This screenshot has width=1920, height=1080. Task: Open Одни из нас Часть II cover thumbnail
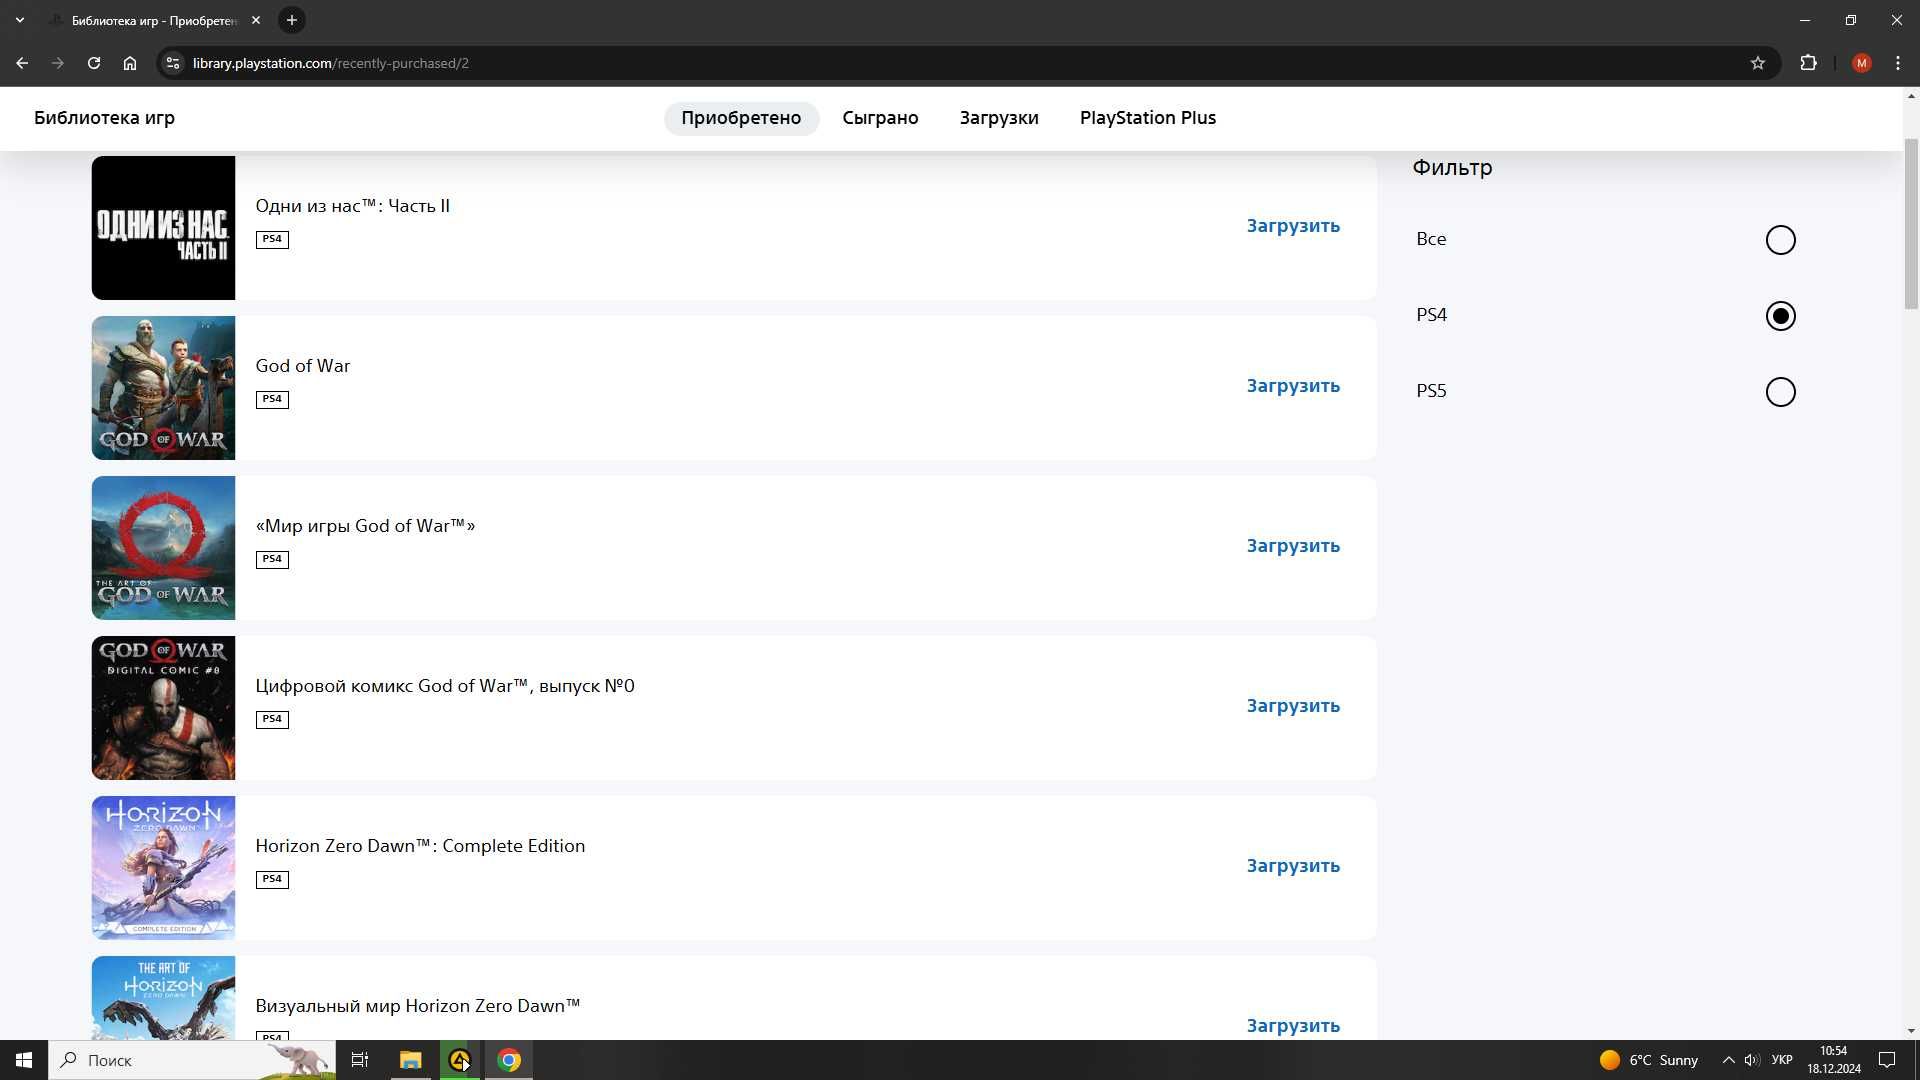click(x=163, y=228)
